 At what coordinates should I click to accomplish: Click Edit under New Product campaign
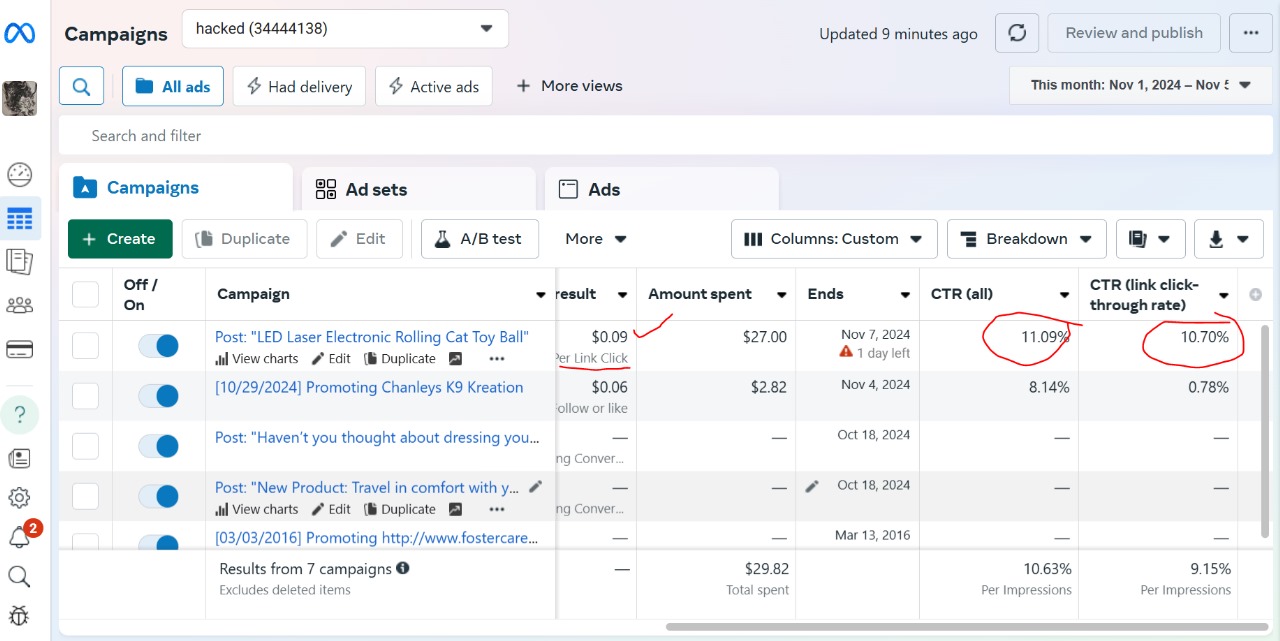coord(331,509)
